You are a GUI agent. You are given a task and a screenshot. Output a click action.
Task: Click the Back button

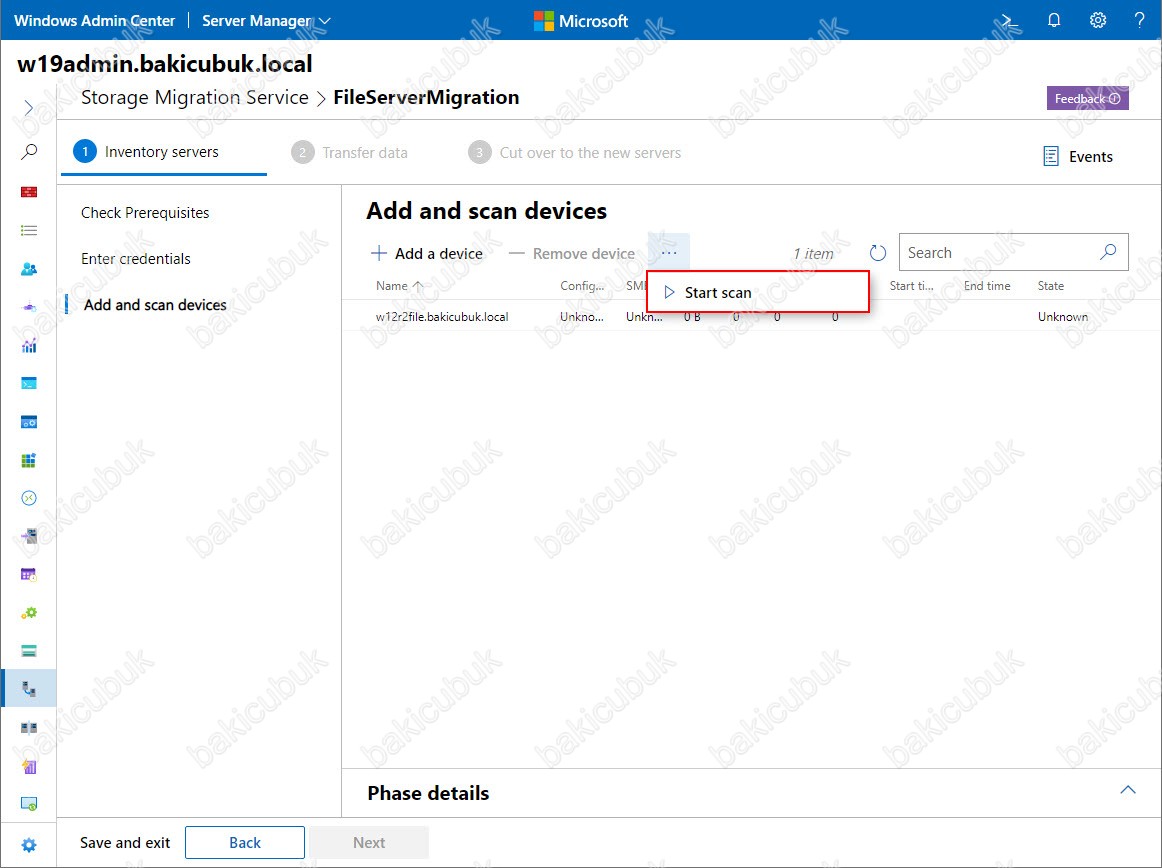point(245,843)
